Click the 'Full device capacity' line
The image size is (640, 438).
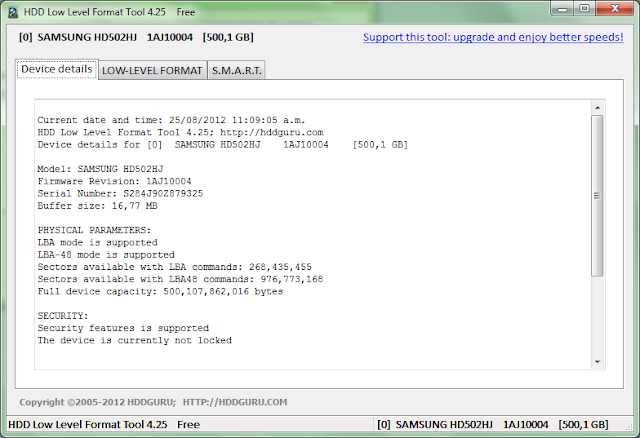(160, 291)
